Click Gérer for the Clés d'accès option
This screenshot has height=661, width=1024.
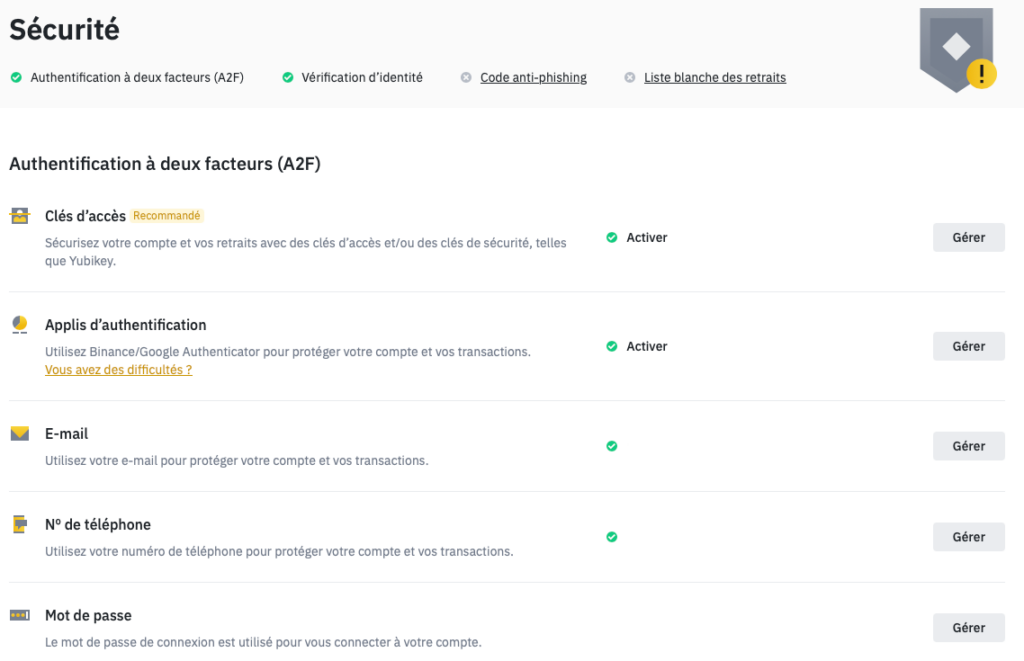click(x=968, y=237)
